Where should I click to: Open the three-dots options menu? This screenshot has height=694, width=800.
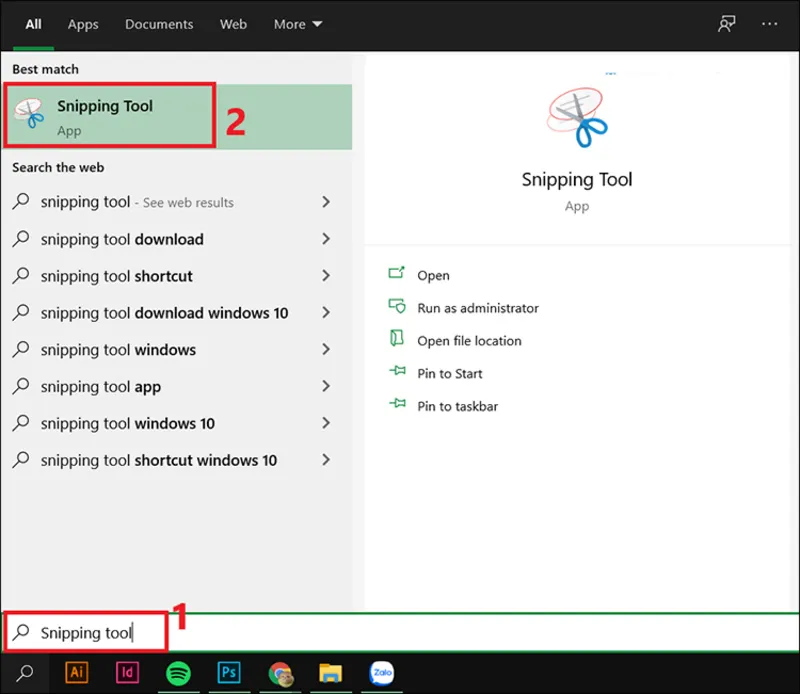tap(769, 23)
